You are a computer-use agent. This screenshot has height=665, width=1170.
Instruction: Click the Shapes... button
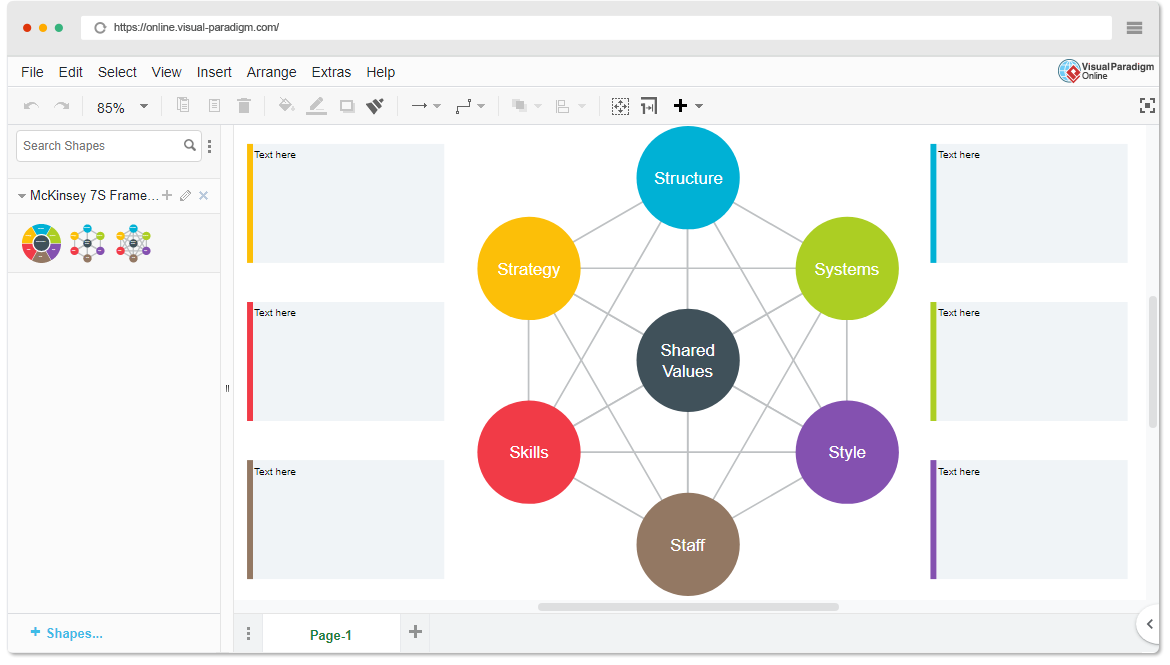(66, 633)
